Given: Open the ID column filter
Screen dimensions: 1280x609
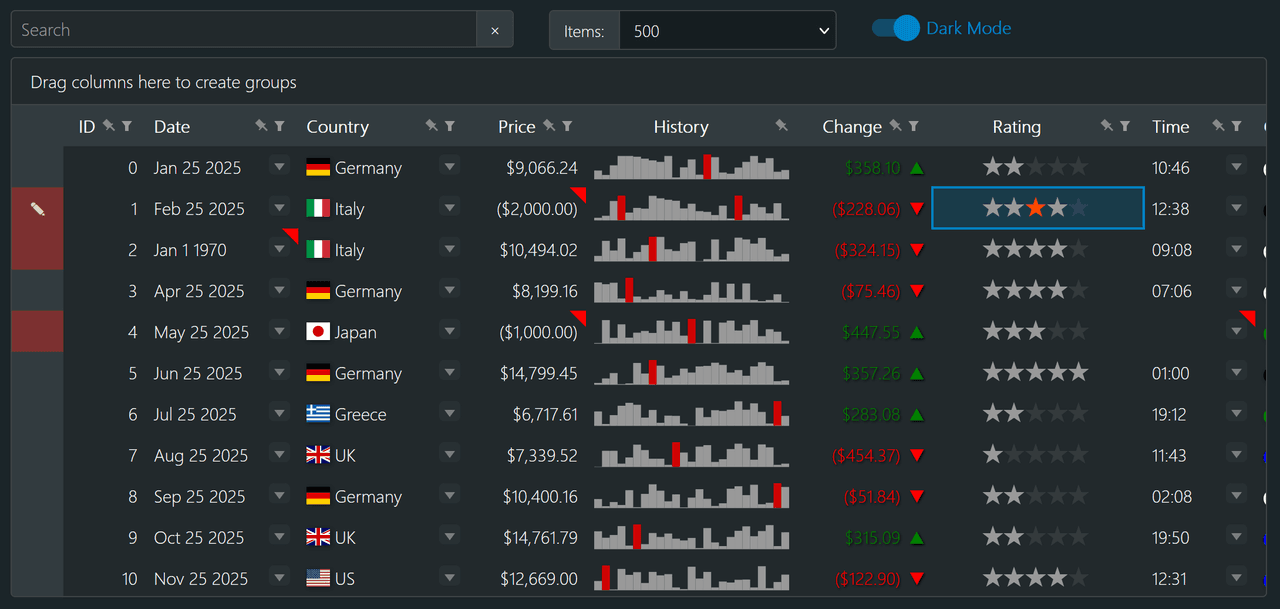Looking at the screenshot, I should click(x=127, y=126).
